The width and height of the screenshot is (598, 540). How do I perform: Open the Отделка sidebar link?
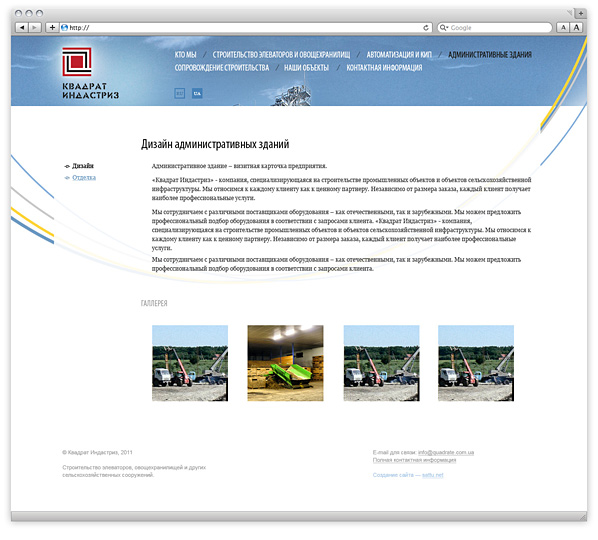point(84,177)
